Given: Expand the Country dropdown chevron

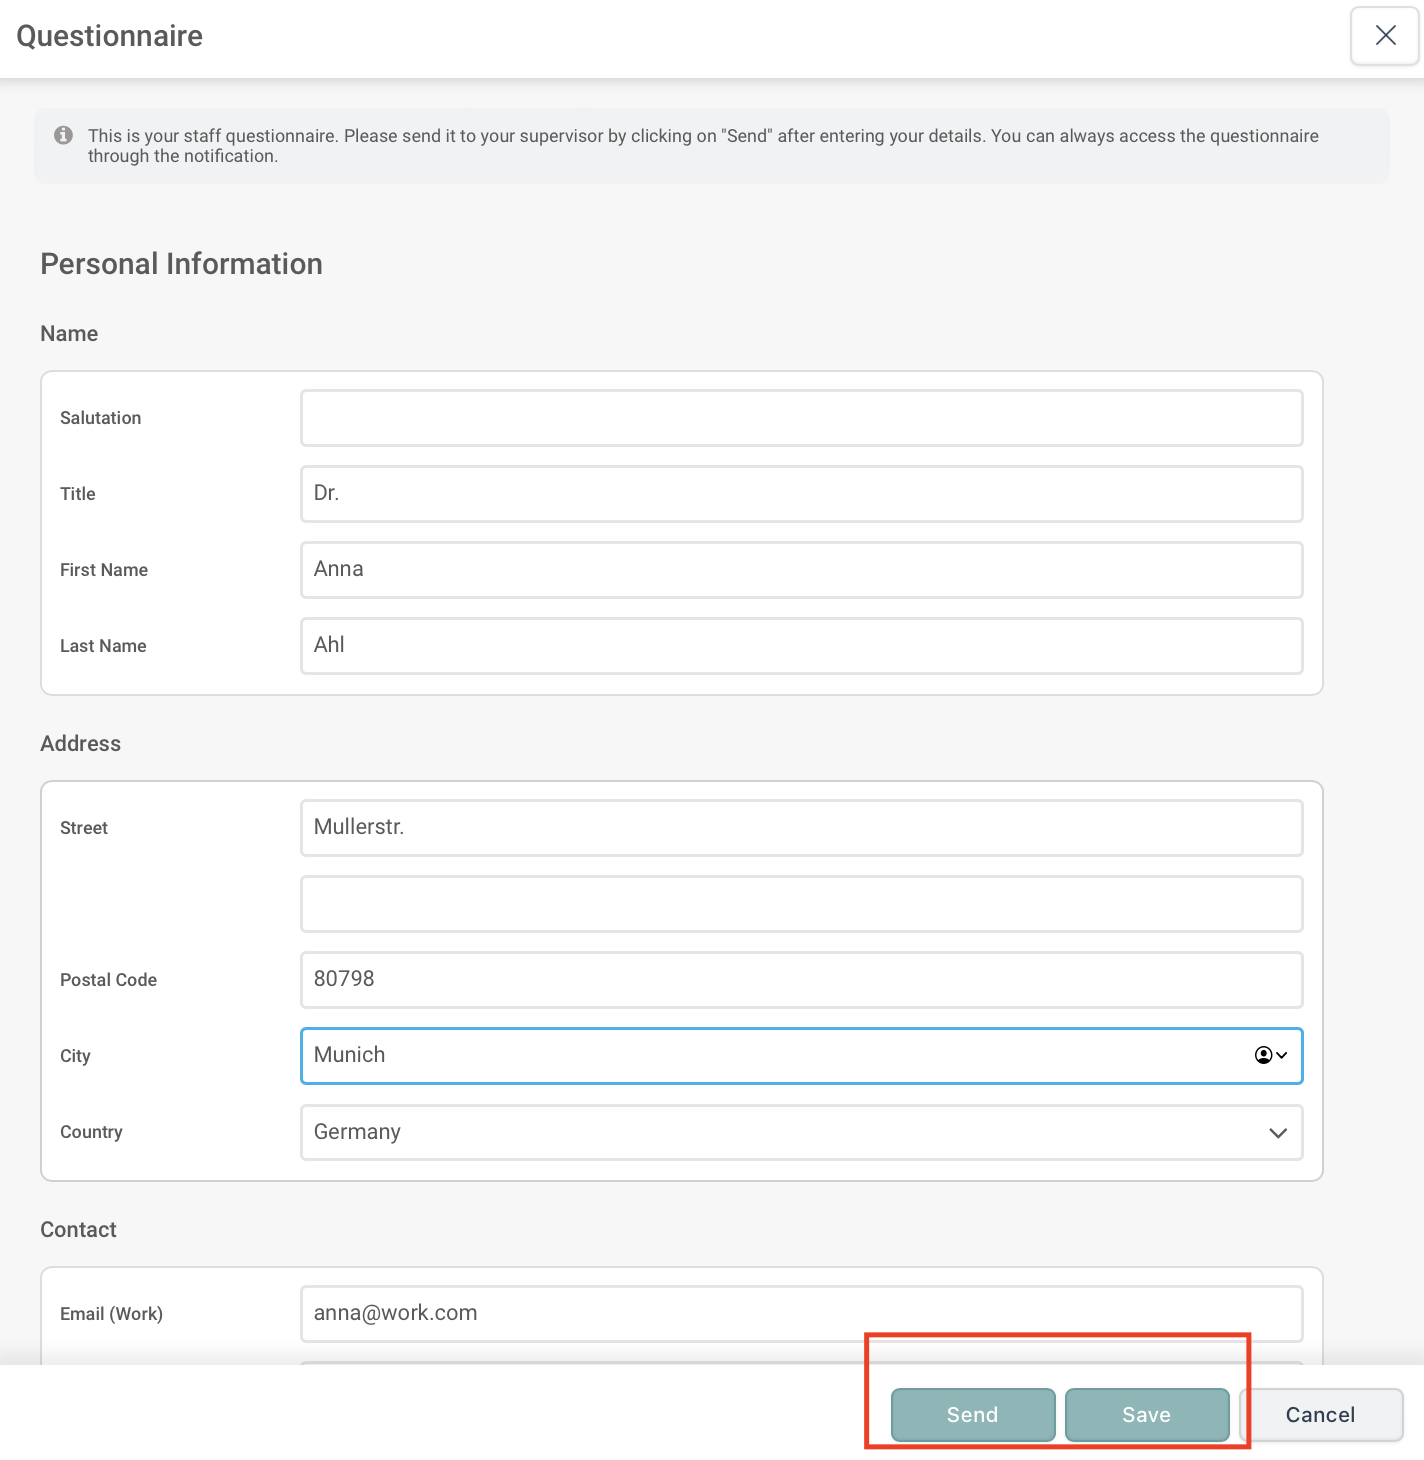Looking at the screenshot, I should coord(1278,1132).
